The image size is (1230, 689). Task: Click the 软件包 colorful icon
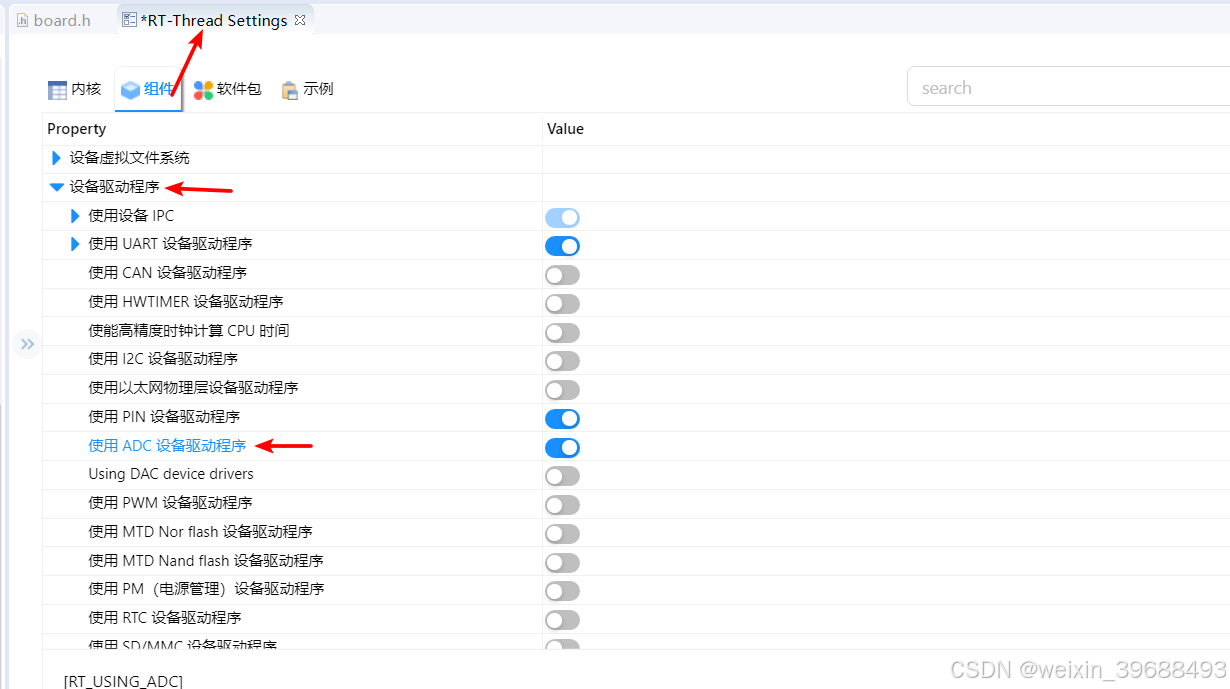click(203, 90)
